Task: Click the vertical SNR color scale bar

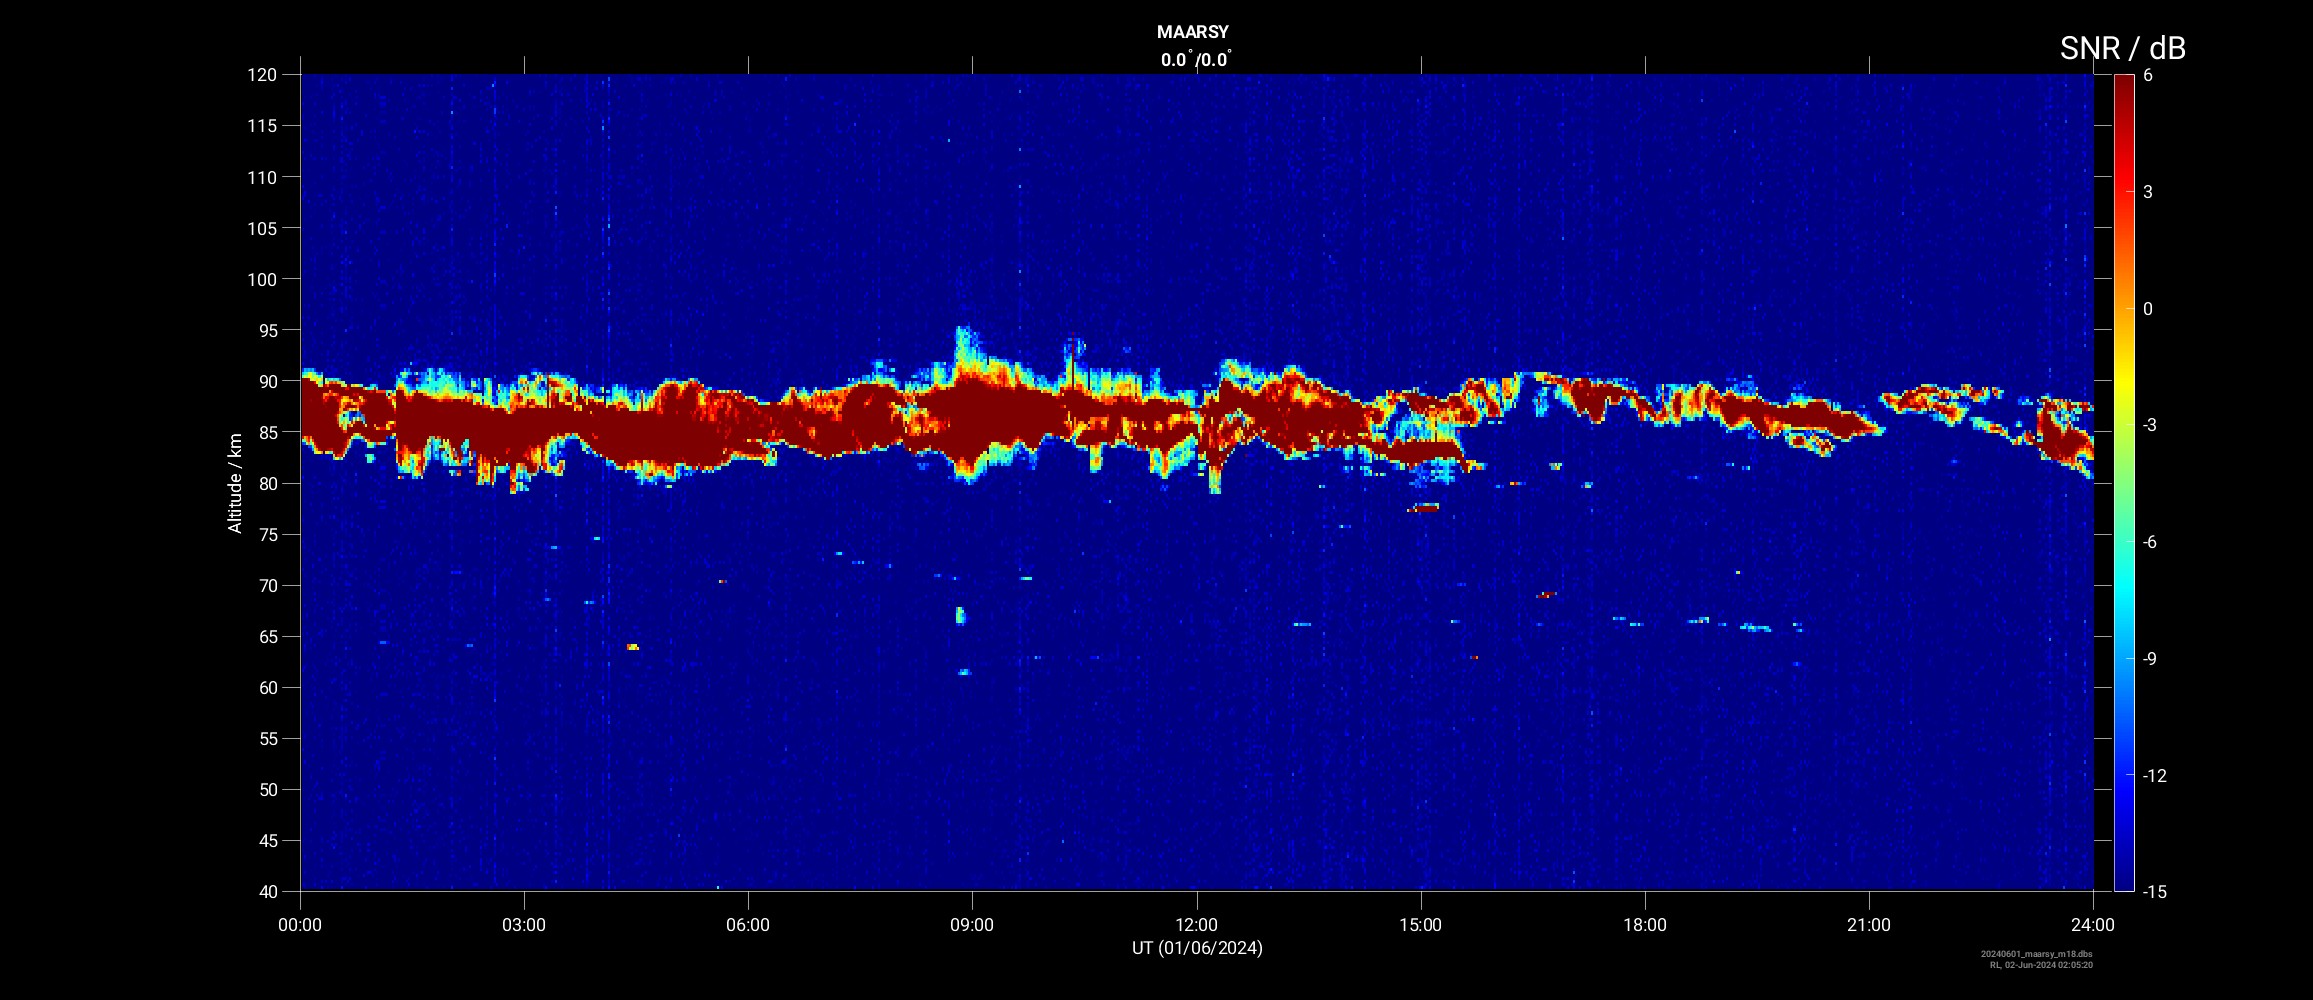Action: click(x=2124, y=483)
